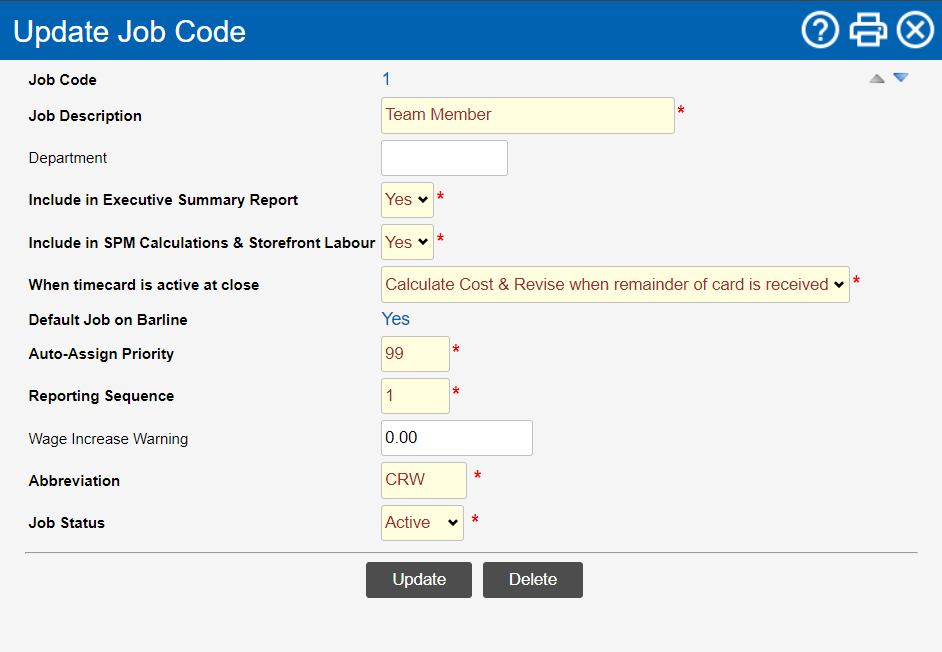The image size is (942, 652).
Task: Select the Auto-Assign Priority field
Action: coord(415,354)
